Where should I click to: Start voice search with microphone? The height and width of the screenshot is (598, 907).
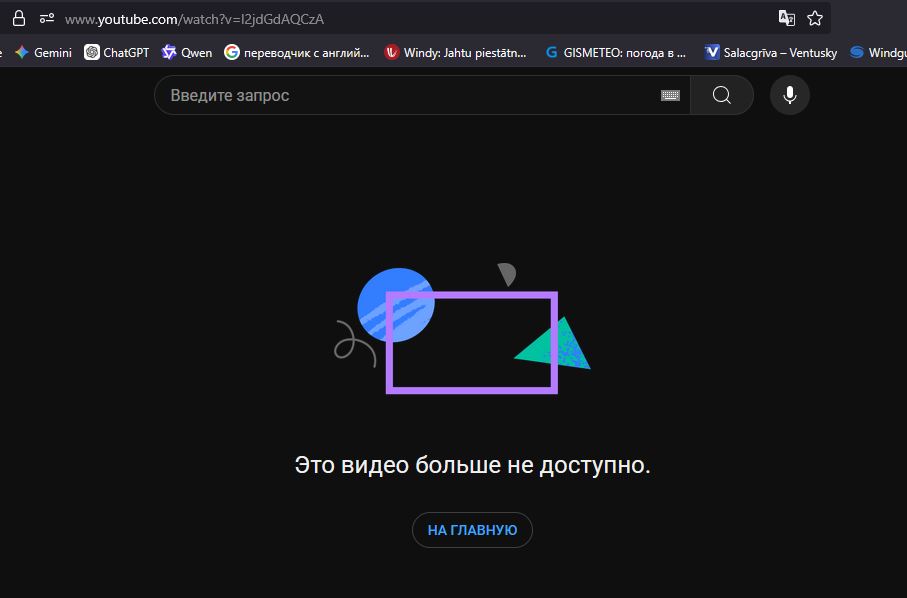tap(790, 95)
